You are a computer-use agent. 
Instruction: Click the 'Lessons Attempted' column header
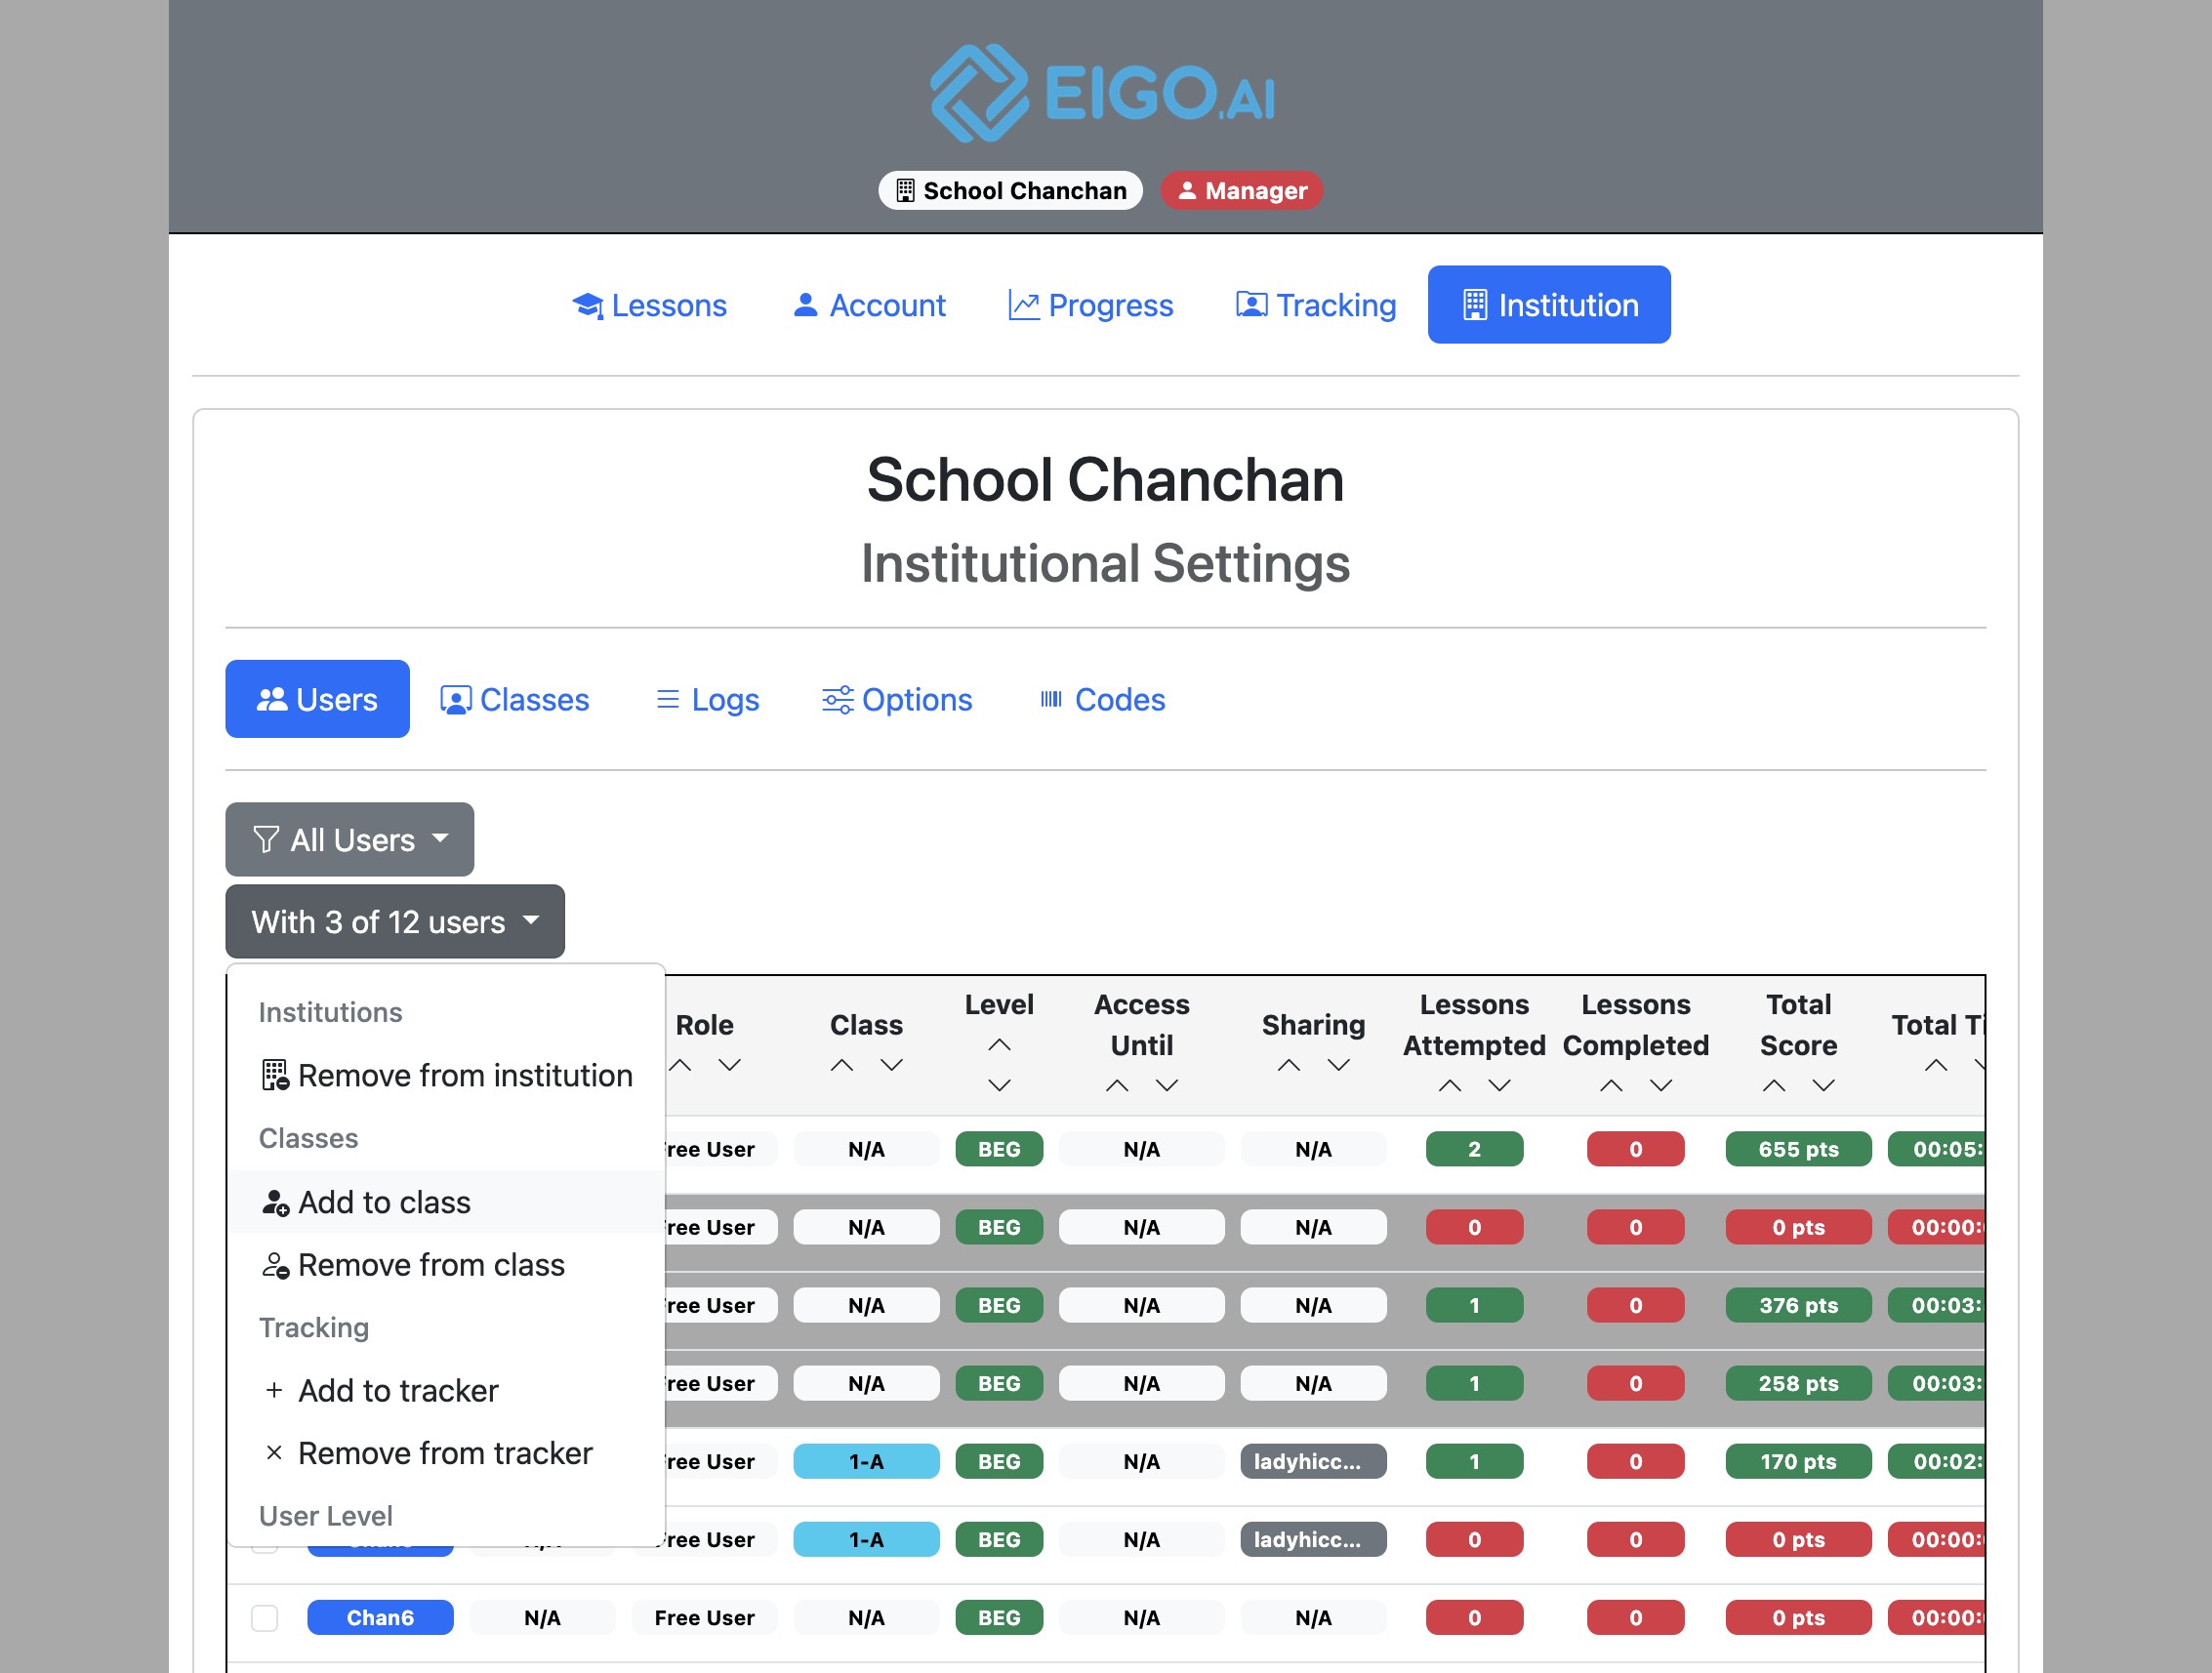[1474, 1024]
